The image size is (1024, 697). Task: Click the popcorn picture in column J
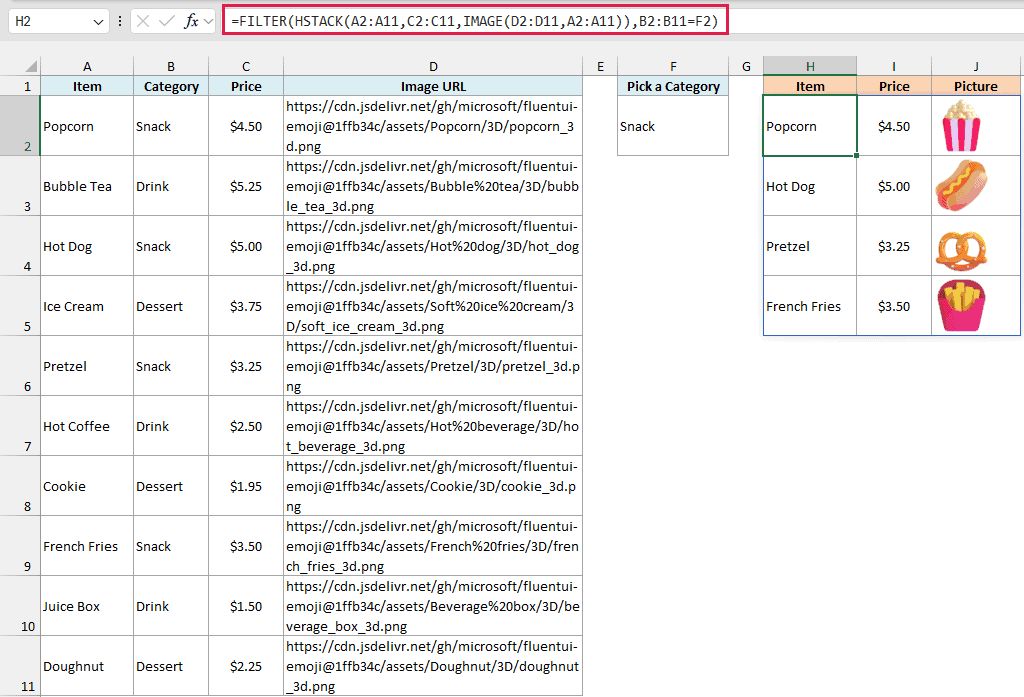[x=961, y=126]
